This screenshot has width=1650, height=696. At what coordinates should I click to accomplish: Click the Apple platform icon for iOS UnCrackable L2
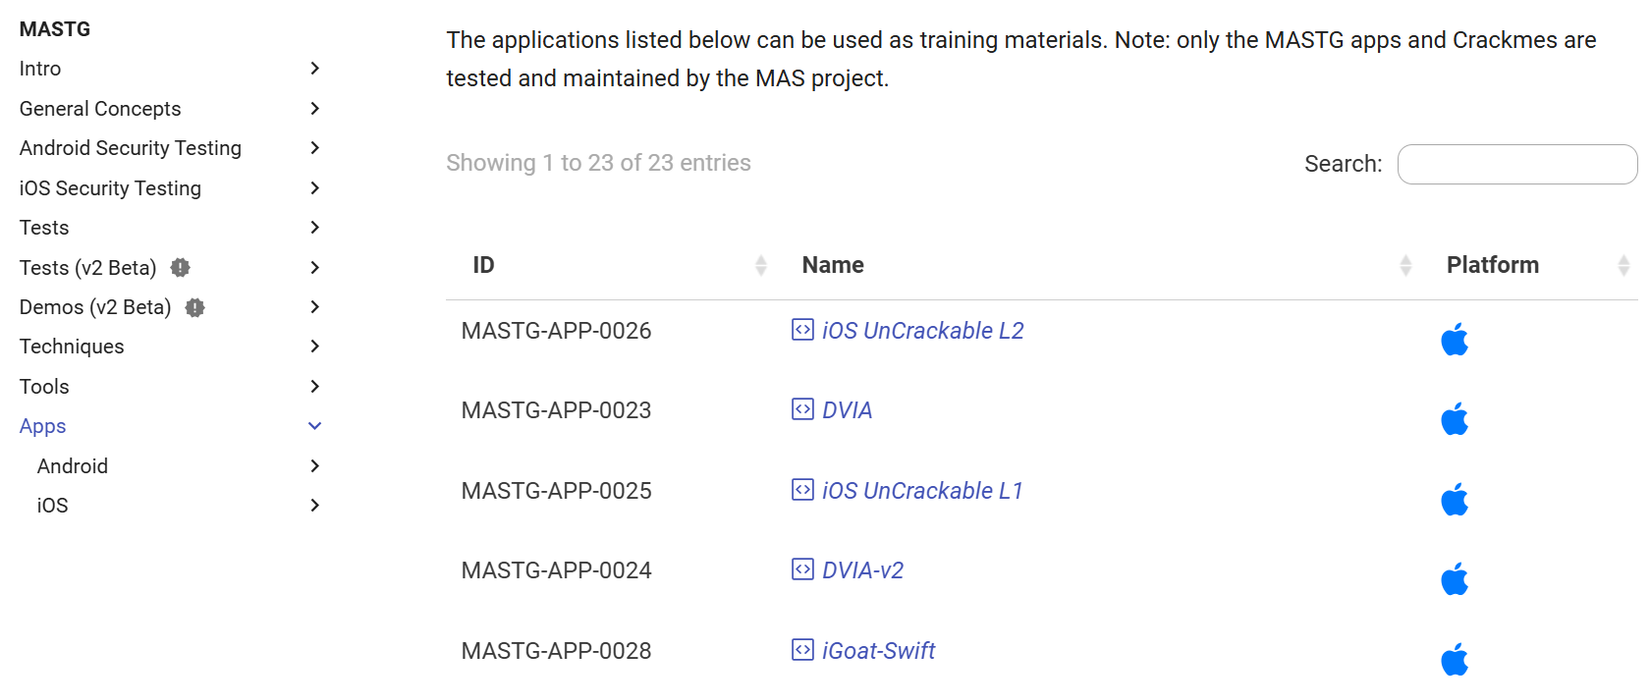coord(1454,340)
